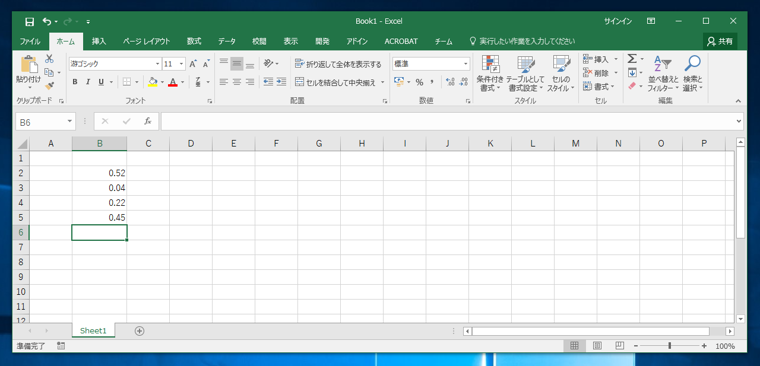Screen dimensions: 760x366
Task: Switch to the ページ レイアウト tab
Action: tap(146, 41)
